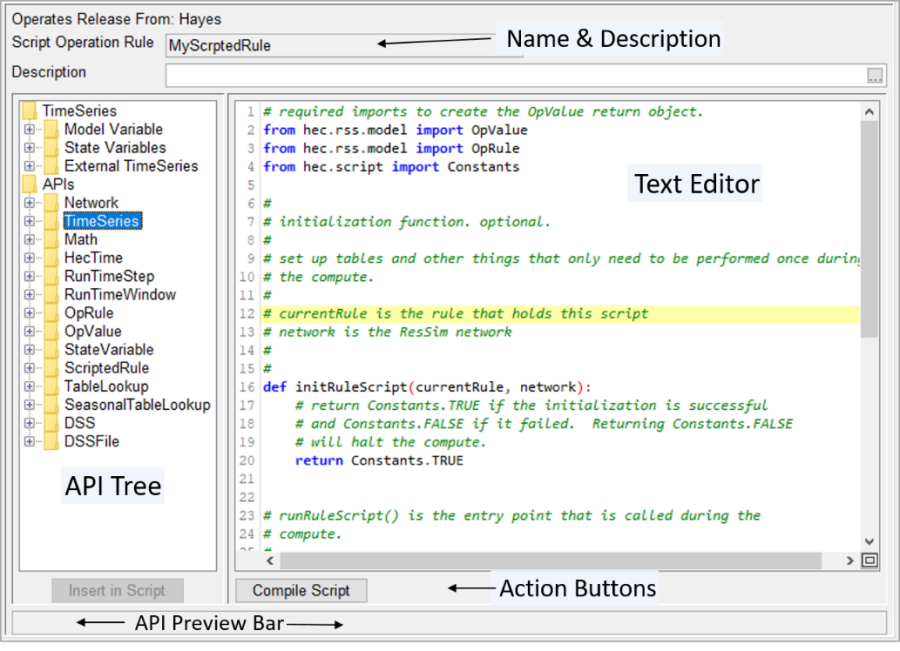Expand the HecTime API node

(x=29, y=258)
